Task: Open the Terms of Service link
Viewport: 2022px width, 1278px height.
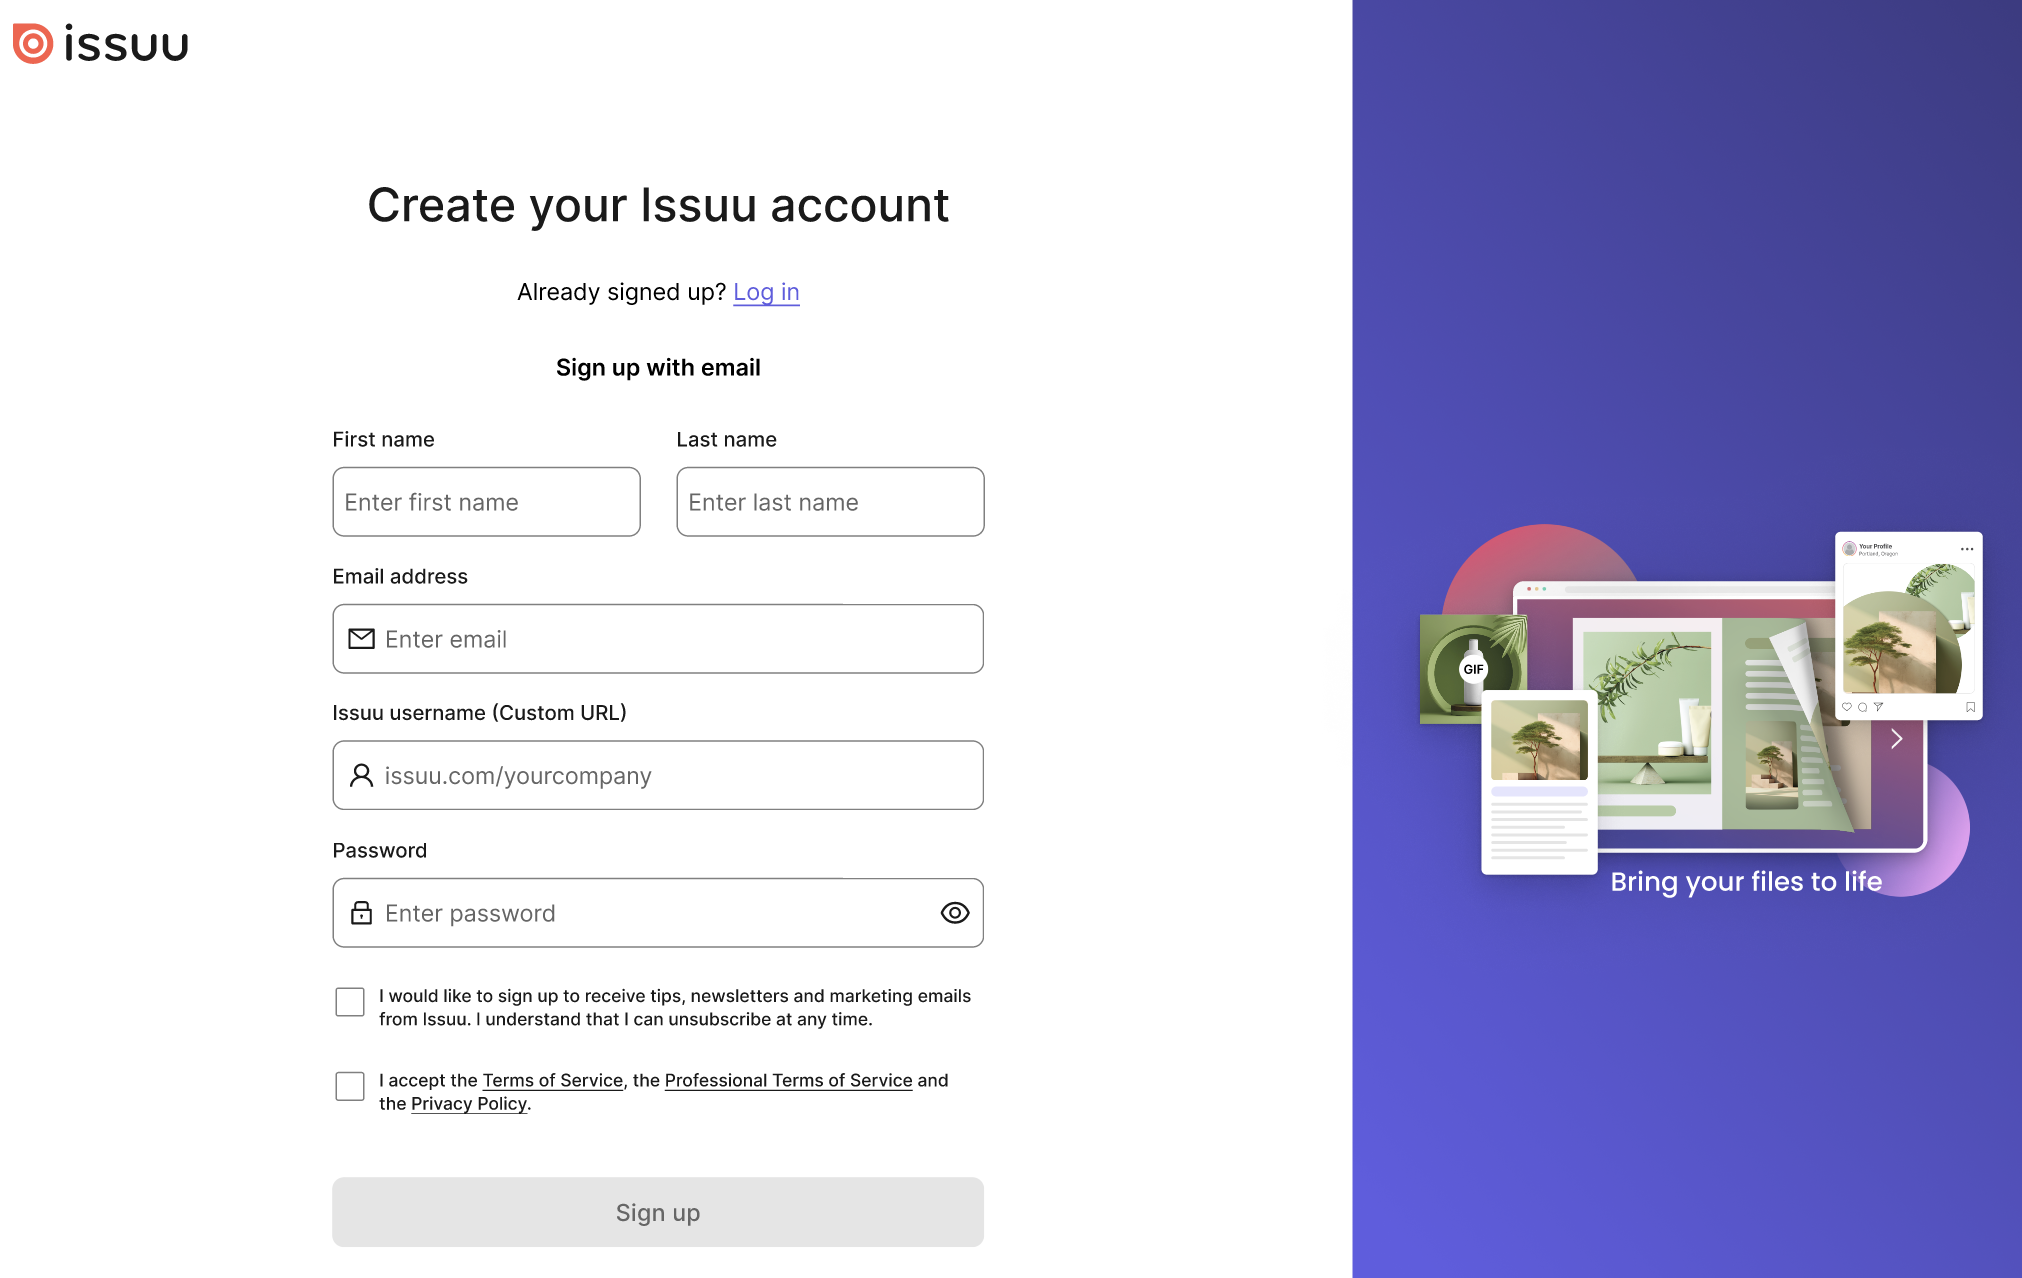Action: click(x=553, y=1080)
